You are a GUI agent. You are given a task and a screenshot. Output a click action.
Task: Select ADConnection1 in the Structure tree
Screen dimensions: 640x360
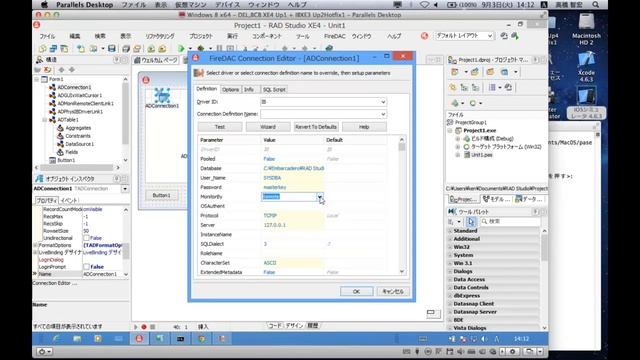click(74, 87)
